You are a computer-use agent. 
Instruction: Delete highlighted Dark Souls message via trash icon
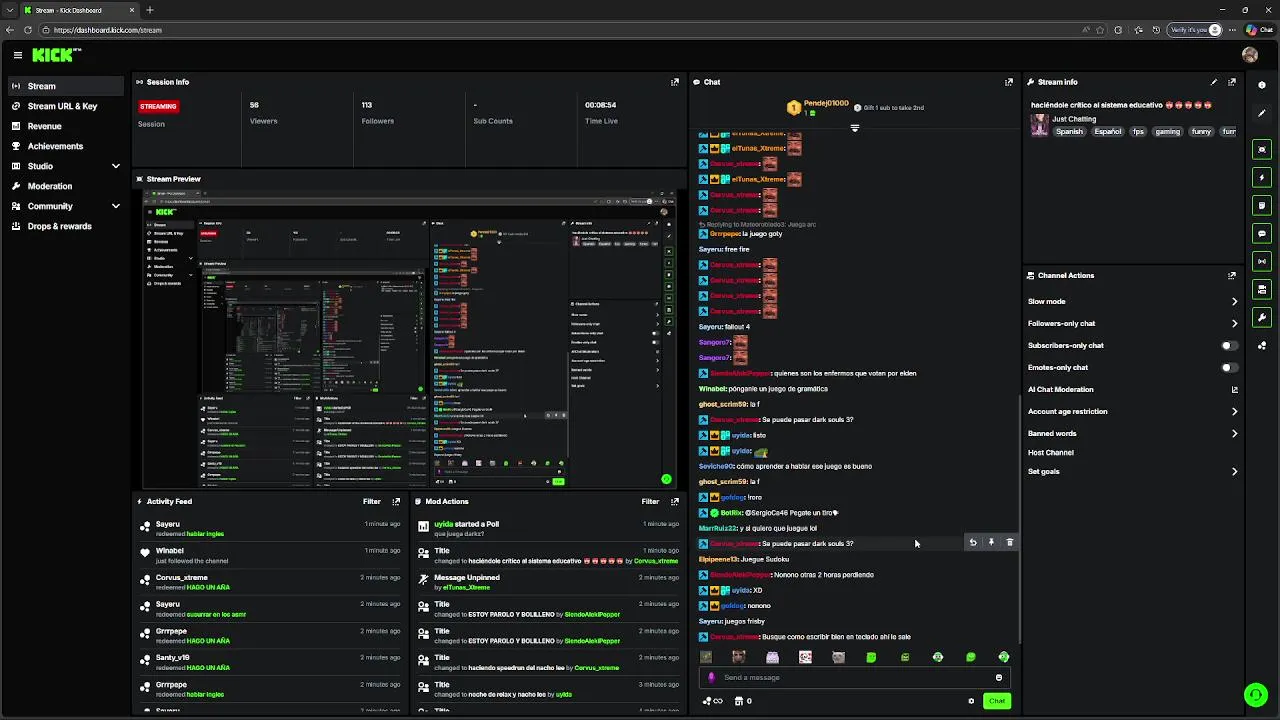click(x=1009, y=542)
